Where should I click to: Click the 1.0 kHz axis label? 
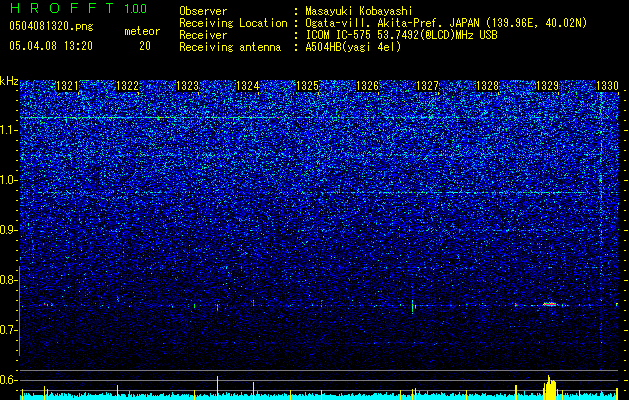tap(9, 180)
